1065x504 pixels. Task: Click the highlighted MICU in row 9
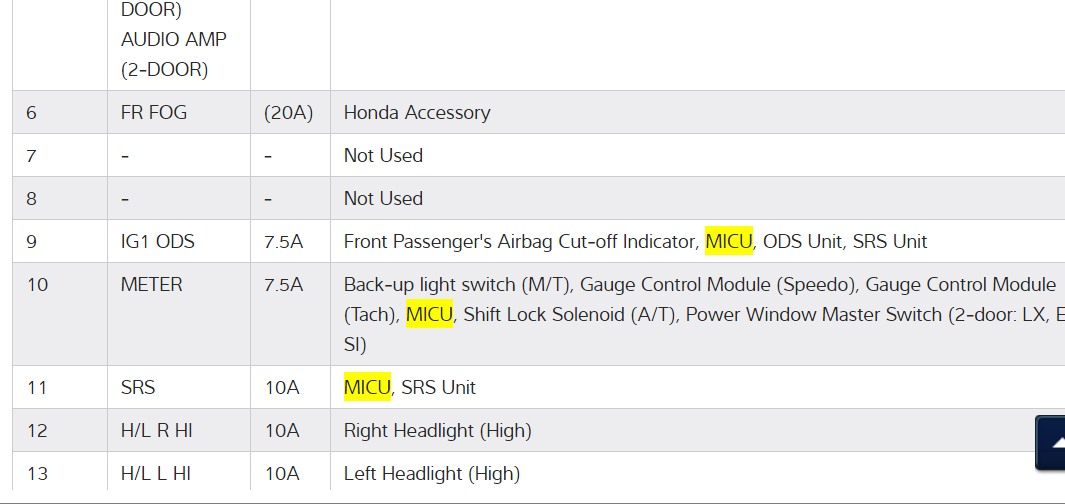coord(728,241)
